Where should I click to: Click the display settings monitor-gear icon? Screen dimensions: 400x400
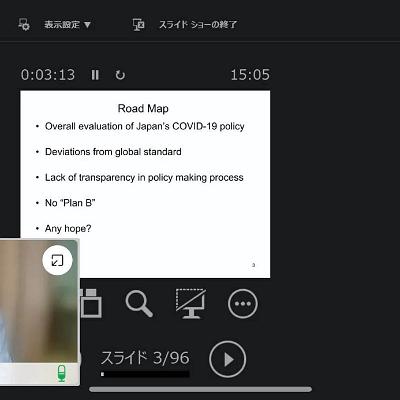click(24, 25)
